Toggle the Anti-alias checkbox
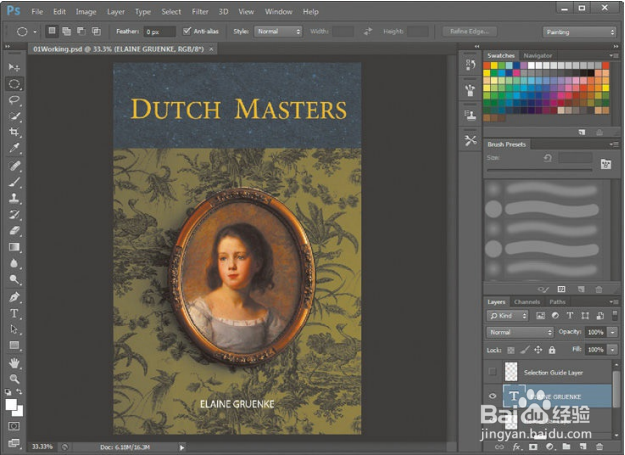The image size is (625, 455). pos(187,31)
